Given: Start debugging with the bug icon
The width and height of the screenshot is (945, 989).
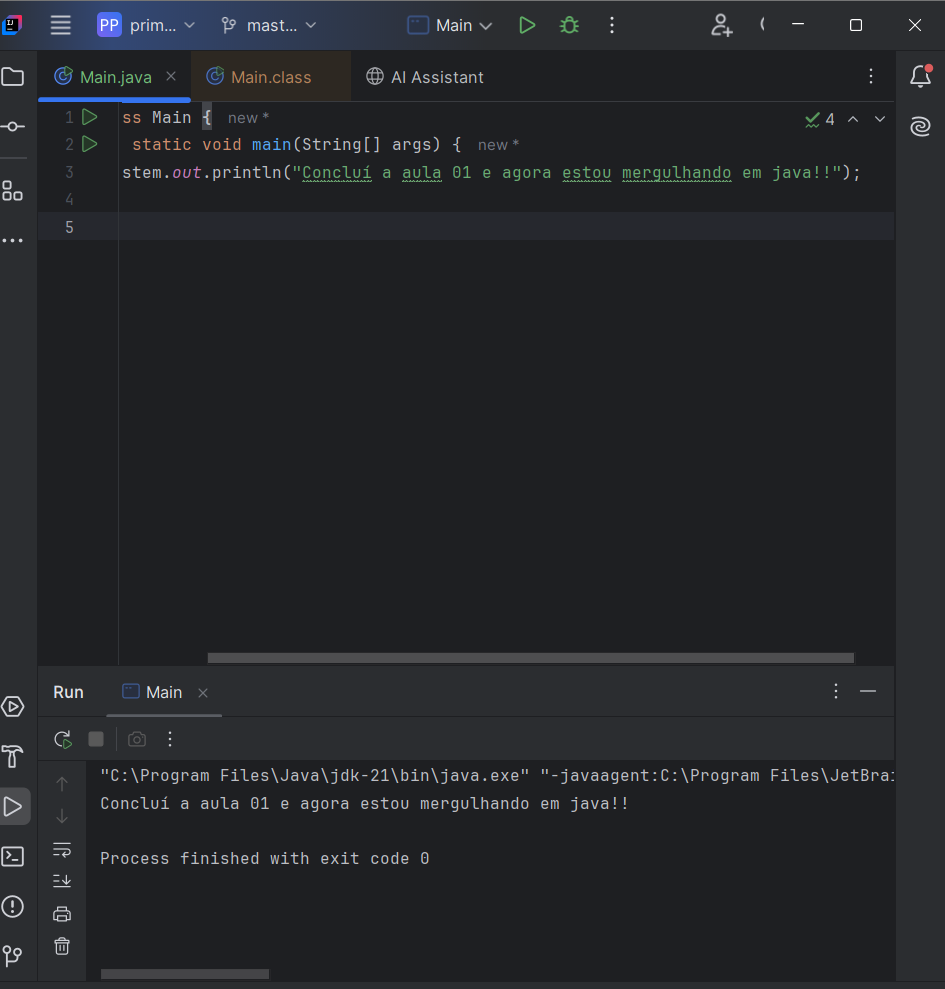Looking at the screenshot, I should [x=569, y=25].
